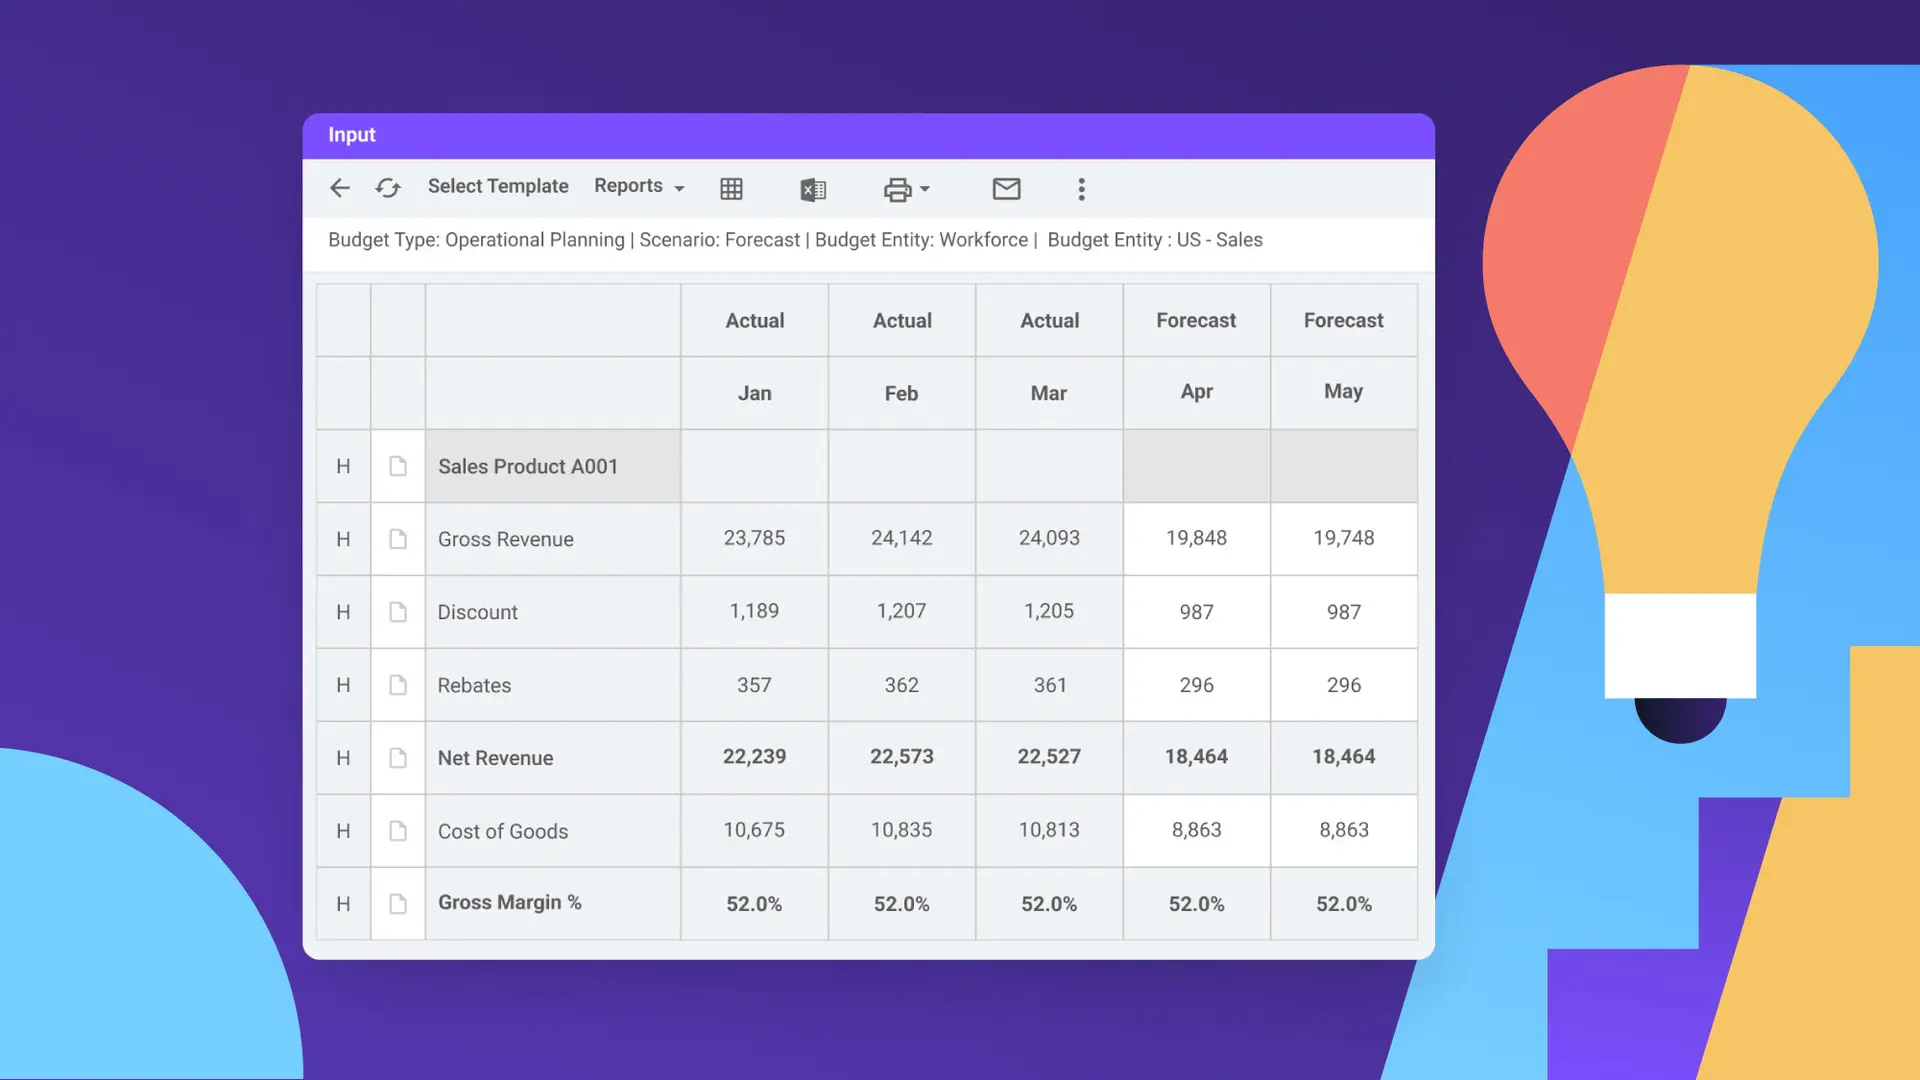Select the Gross Revenue row label
This screenshot has width=1920, height=1080.
coord(506,539)
